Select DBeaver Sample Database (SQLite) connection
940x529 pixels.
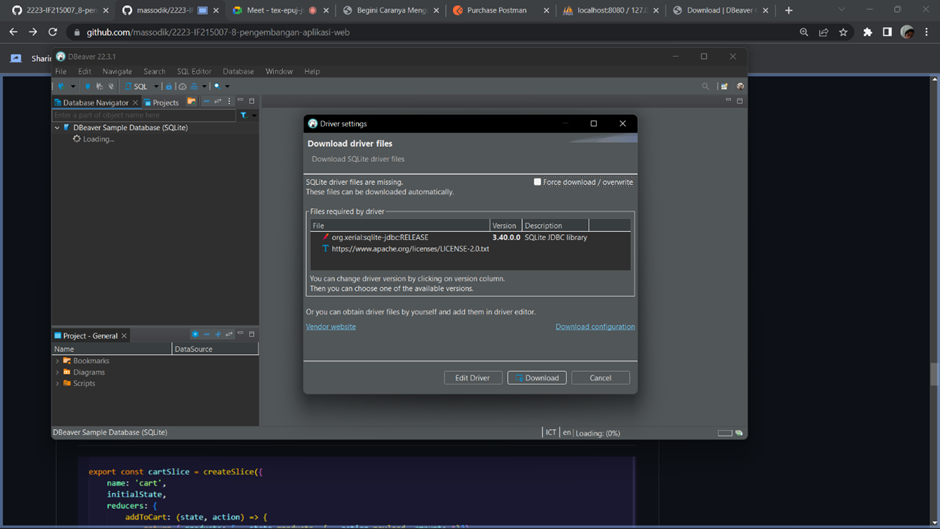[130, 128]
